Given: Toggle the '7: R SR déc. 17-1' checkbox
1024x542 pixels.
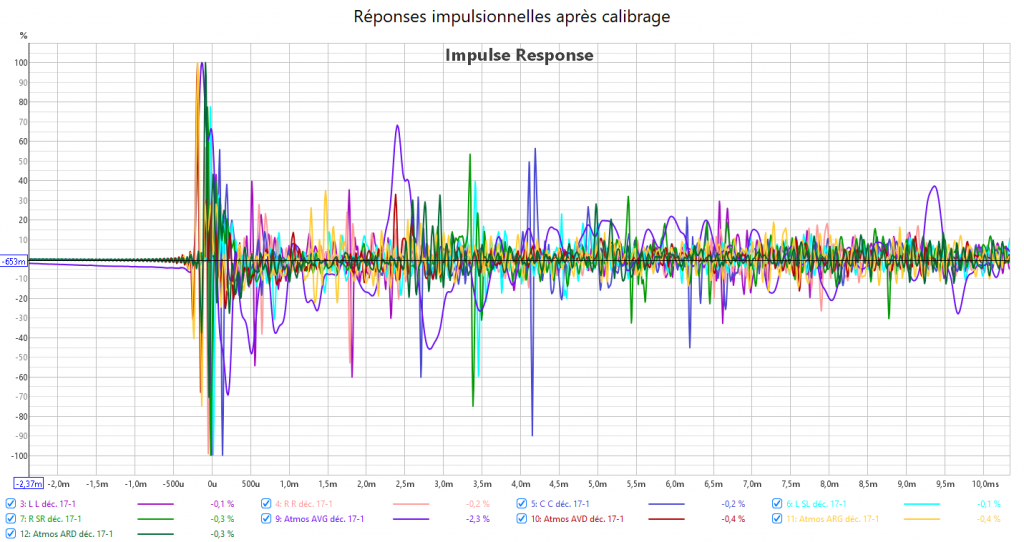Looking at the screenshot, I should click(11, 519).
